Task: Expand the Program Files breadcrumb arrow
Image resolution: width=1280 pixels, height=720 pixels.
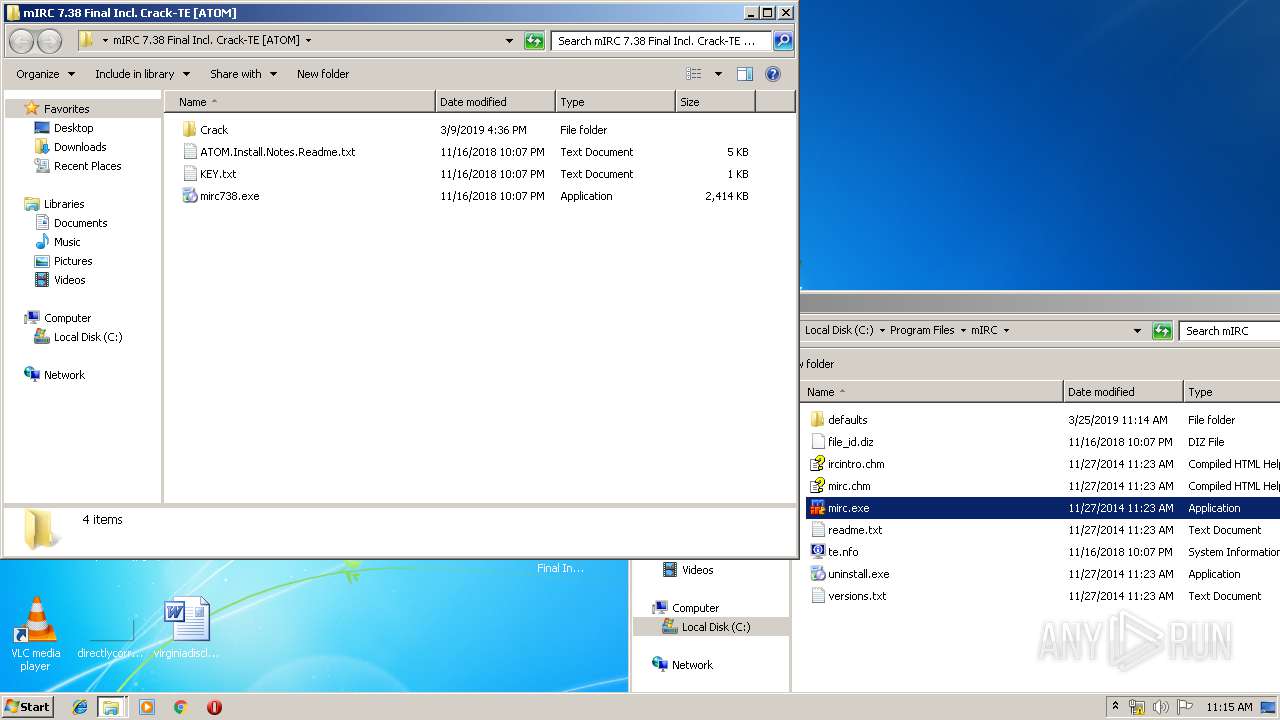Action: click(x=963, y=331)
